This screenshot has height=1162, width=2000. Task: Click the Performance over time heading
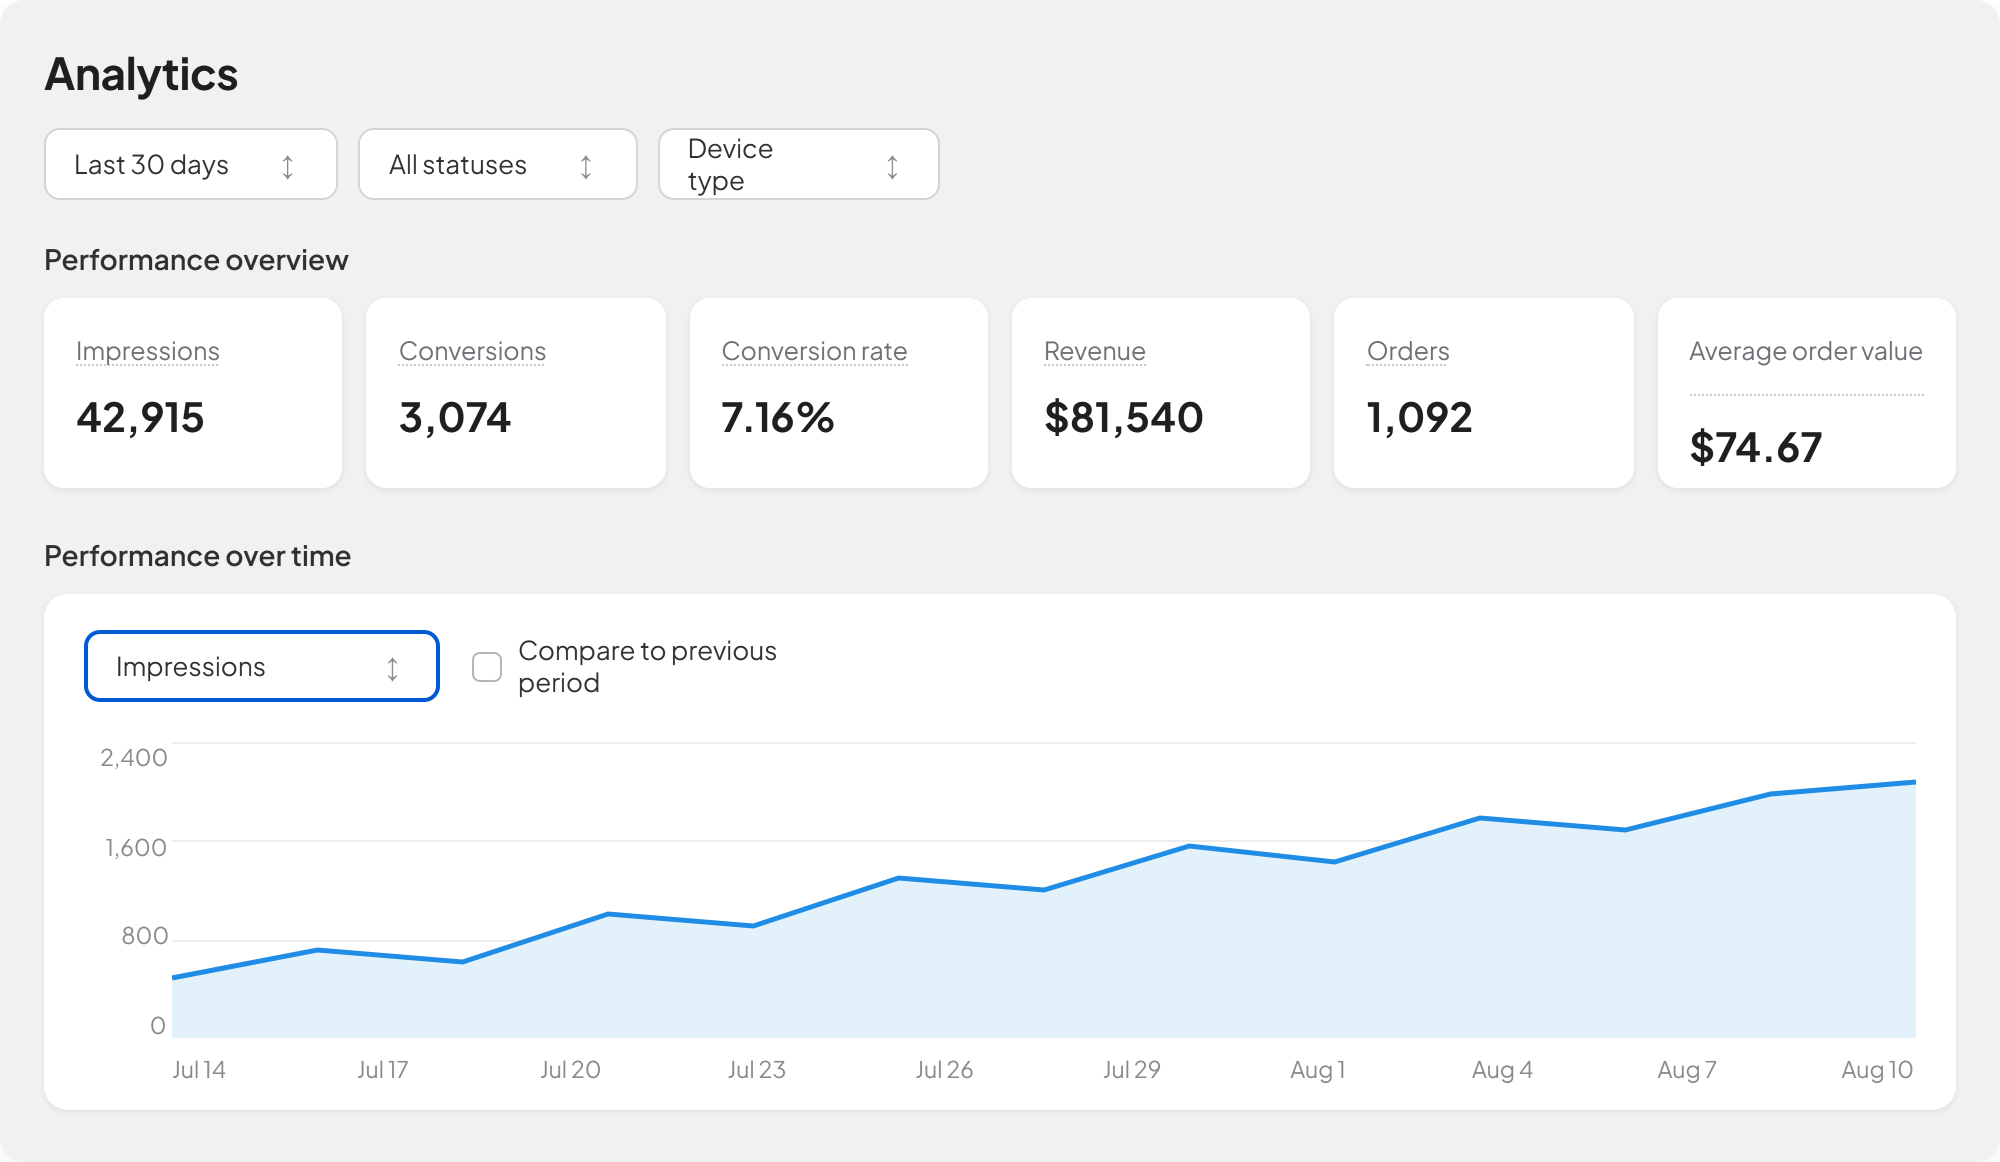(x=198, y=556)
